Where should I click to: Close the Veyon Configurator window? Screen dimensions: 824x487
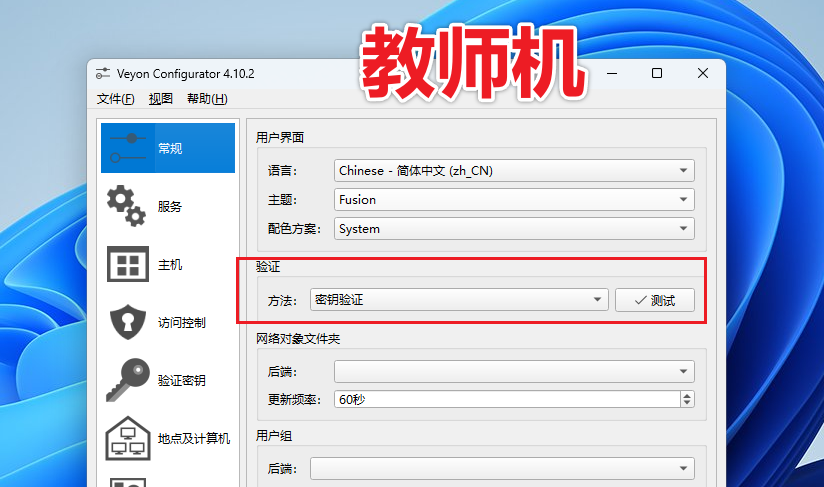[x=703, y=73]
